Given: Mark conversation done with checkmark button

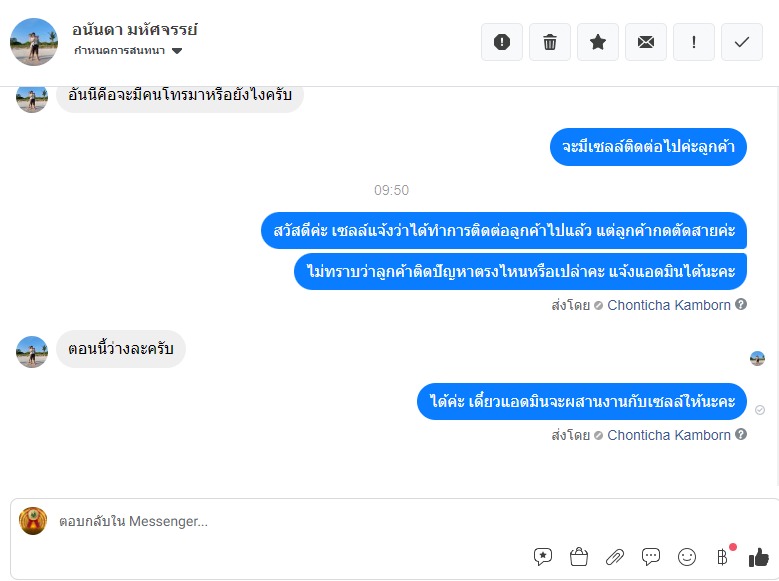Looking at the screenshot, I should 742,42.
